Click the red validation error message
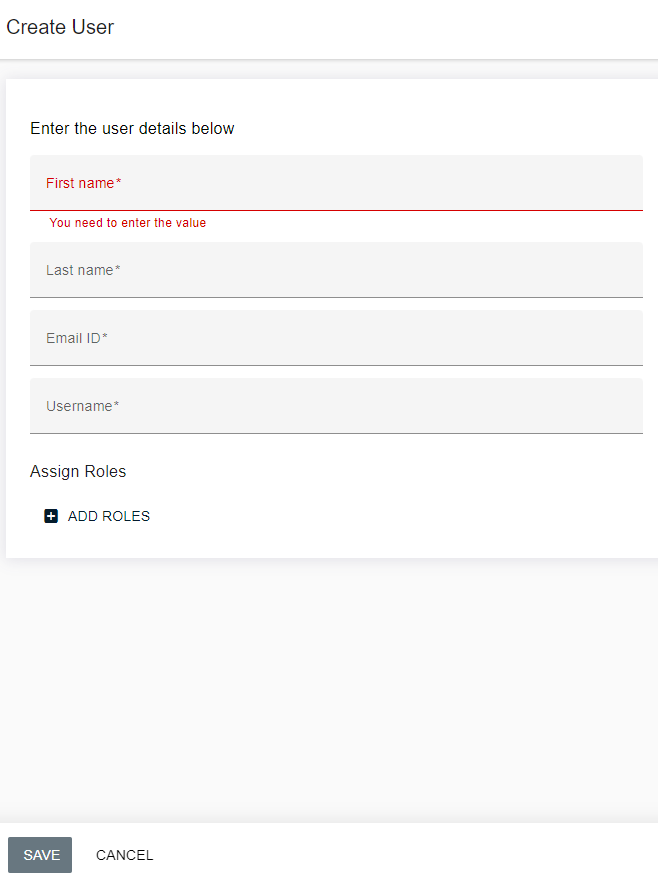The height and width of the screenshot is (875, 658). point(126,223)
